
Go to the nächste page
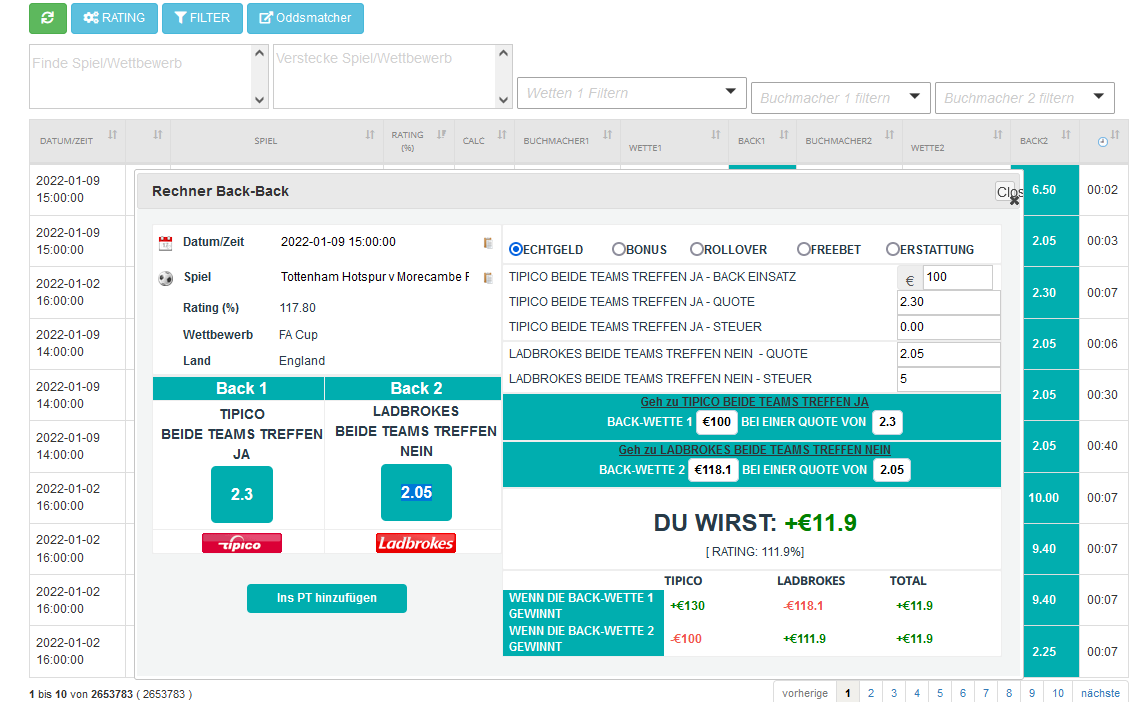(x=1100, y=693)
